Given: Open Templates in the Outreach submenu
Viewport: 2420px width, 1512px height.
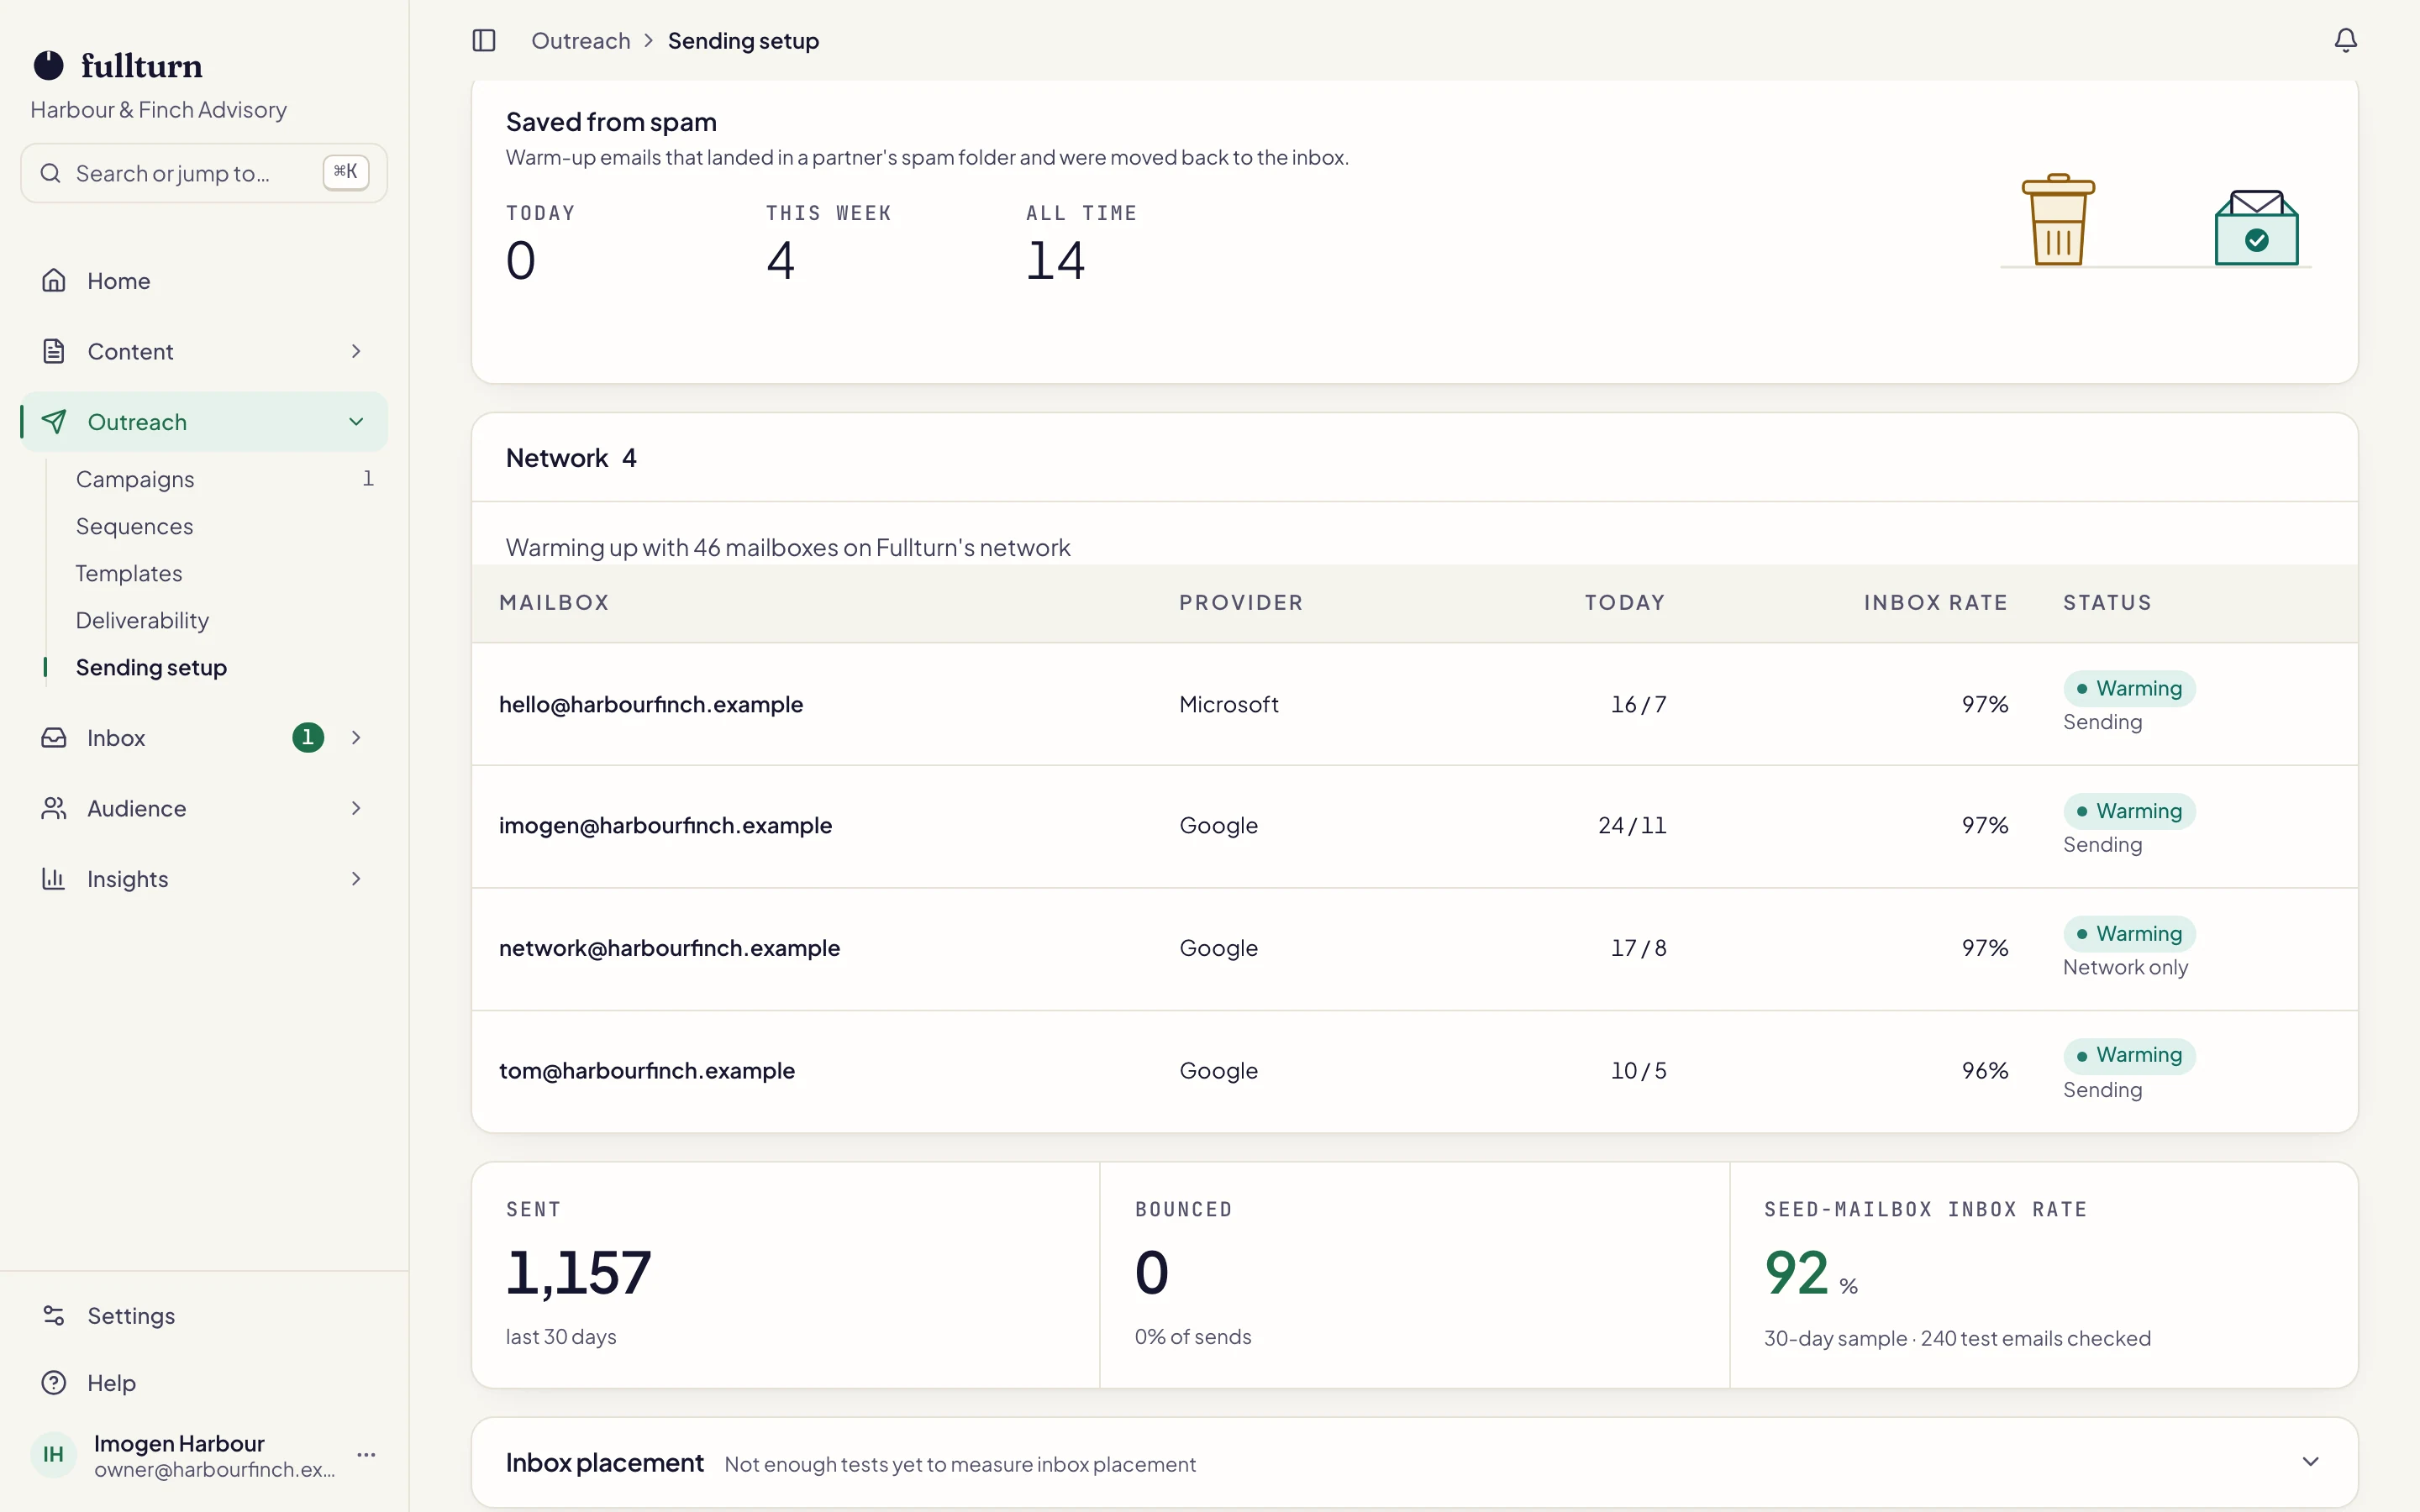Looking at the screenshot, I should [129, 573].
